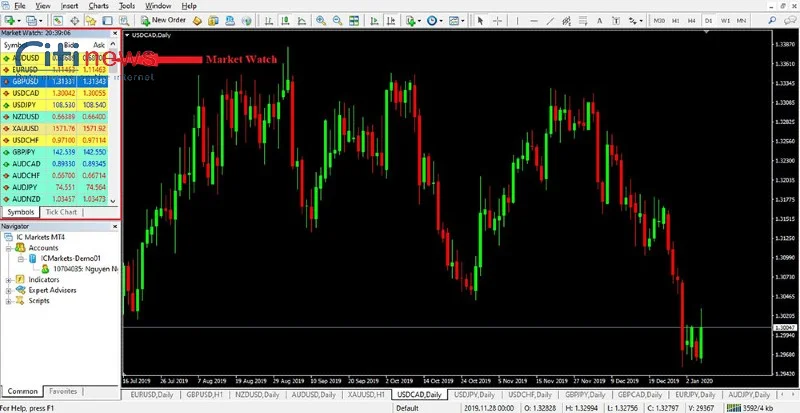Viewport: 800px width, 413px height.
Task: Expand the Scripts tree node
Action: [x=9, y=301]
